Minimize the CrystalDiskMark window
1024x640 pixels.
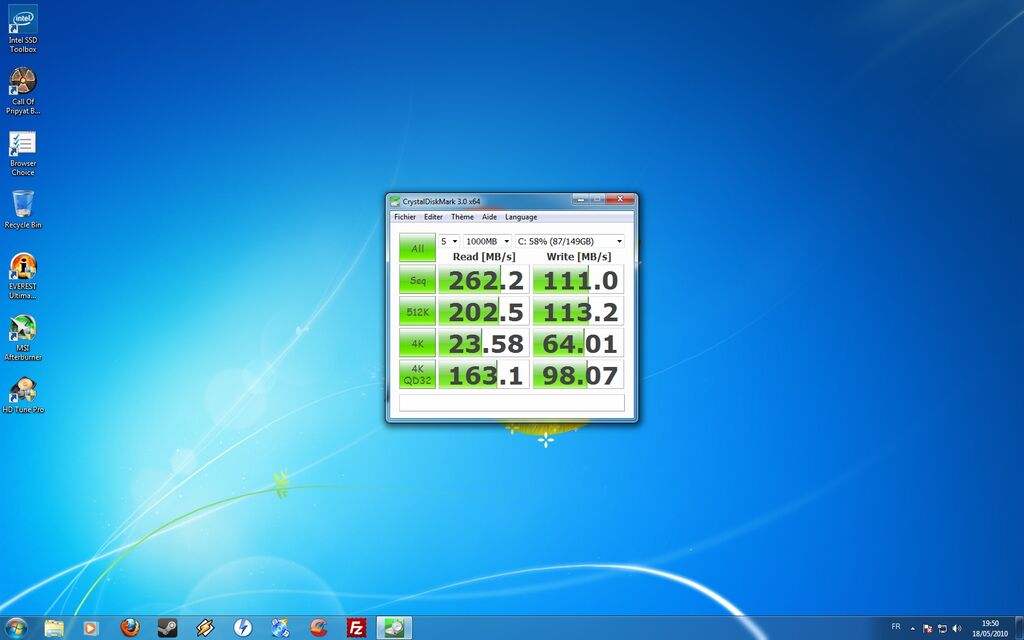[581, 199]
